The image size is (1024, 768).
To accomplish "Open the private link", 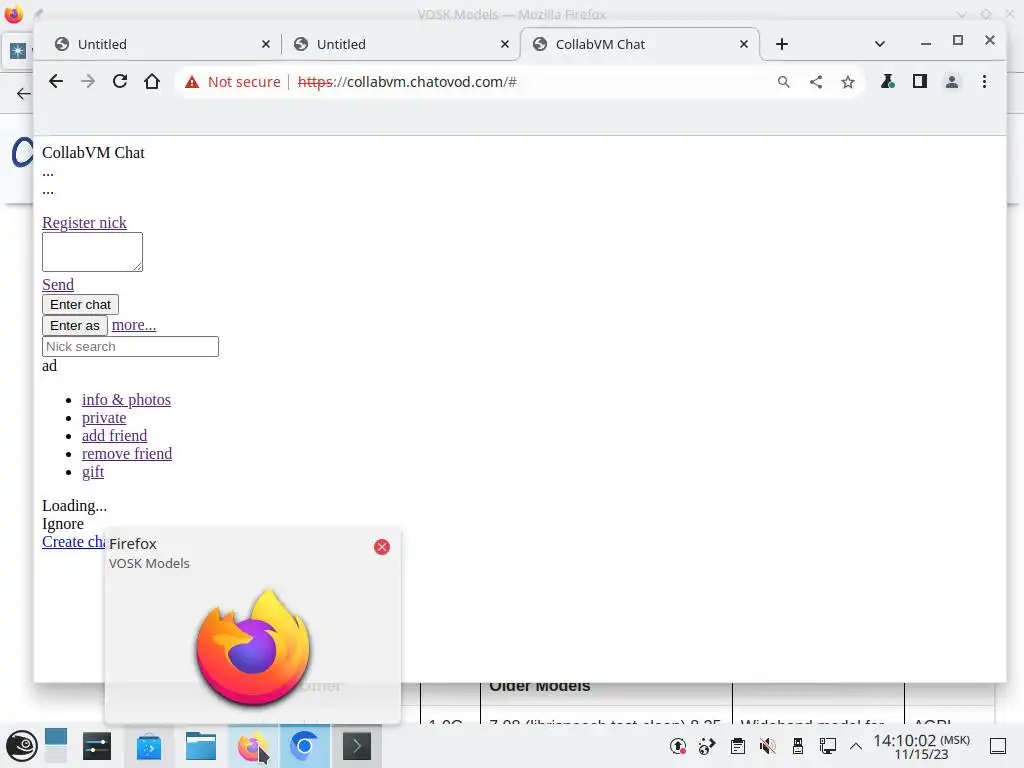I will coord(104,418).
